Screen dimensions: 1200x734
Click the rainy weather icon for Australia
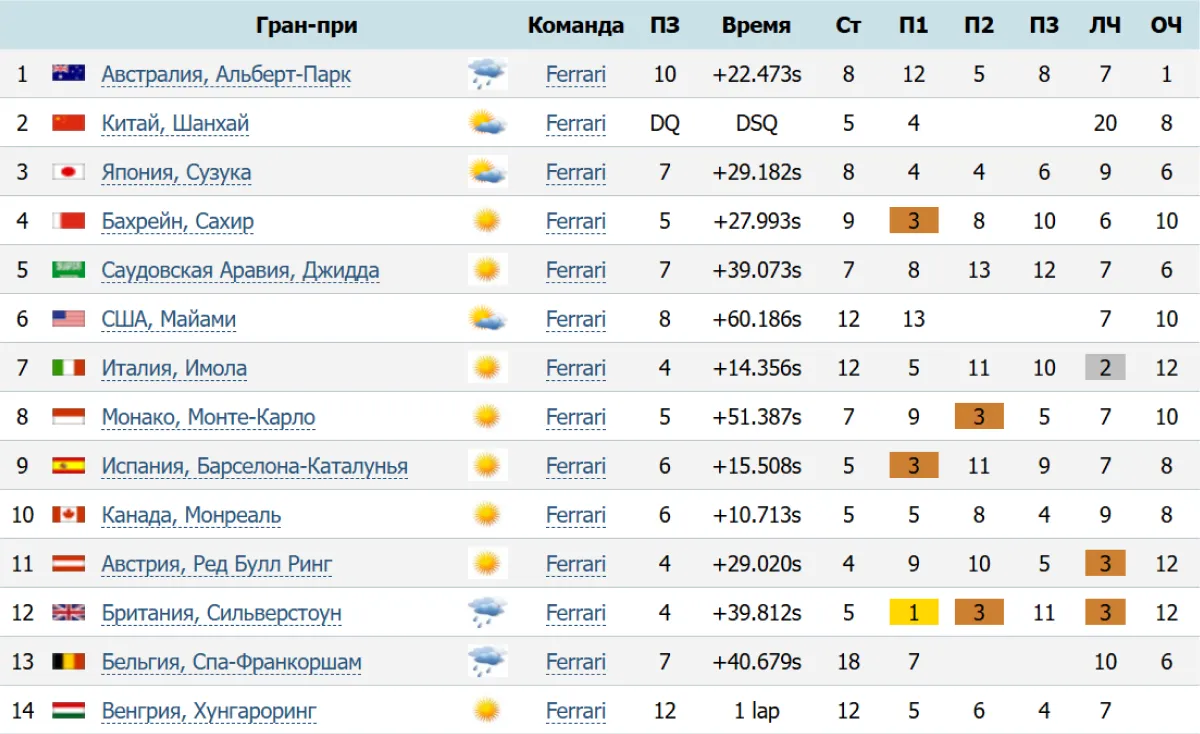487,74
